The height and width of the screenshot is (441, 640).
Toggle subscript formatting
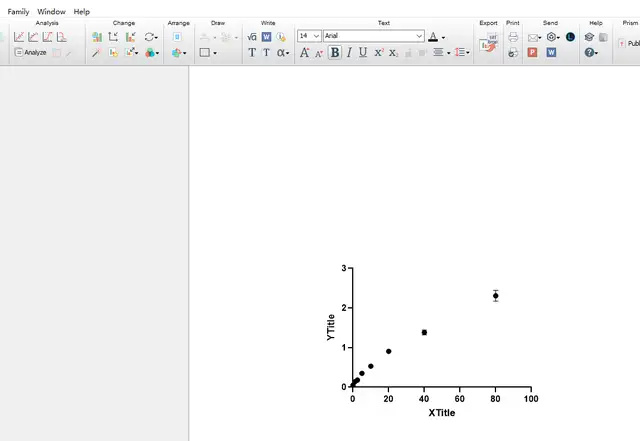coord(393,53)
